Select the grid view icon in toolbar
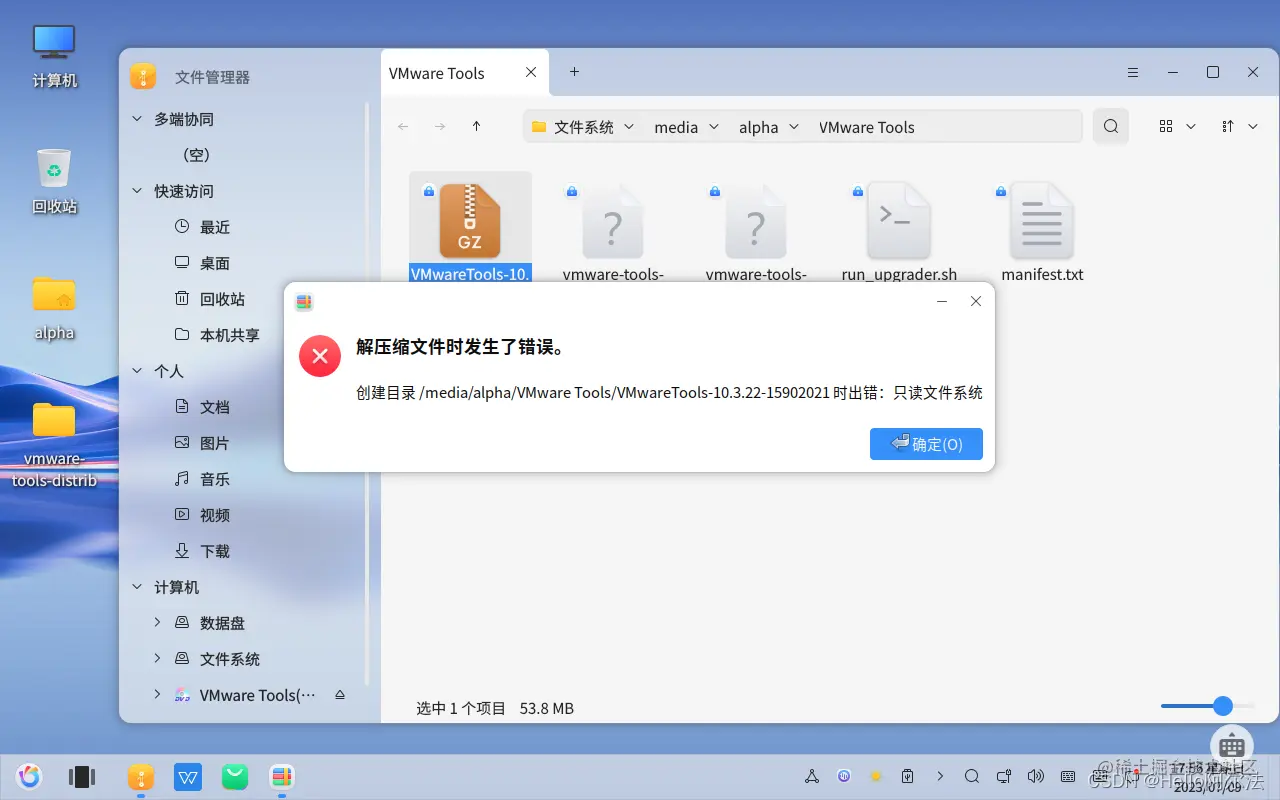The width and height of the screenshot is (1280, 800). point(1165,126)
